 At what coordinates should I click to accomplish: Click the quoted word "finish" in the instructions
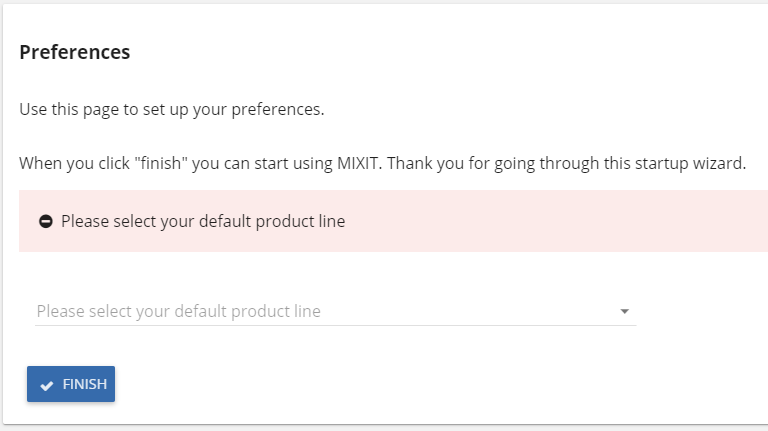[x=161, y=163]
